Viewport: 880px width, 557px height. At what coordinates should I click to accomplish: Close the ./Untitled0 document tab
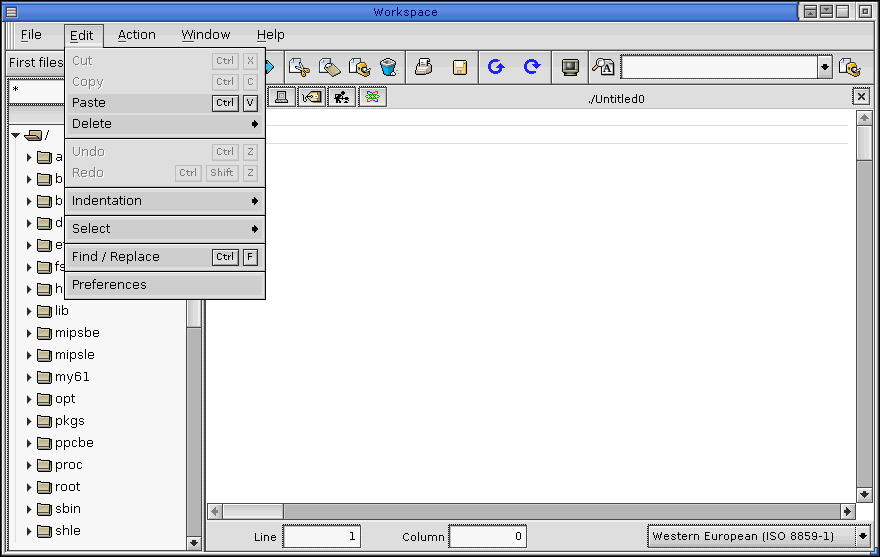pos(861,97)
